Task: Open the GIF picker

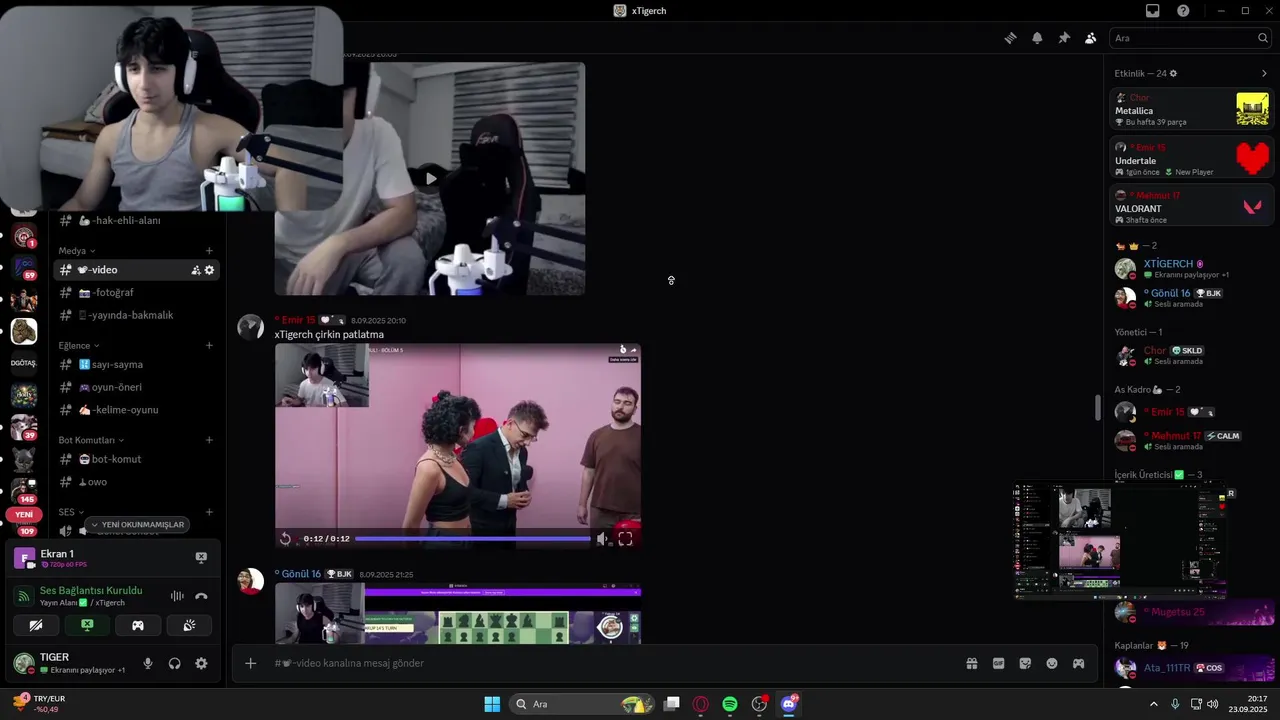Action: point(998,663)
